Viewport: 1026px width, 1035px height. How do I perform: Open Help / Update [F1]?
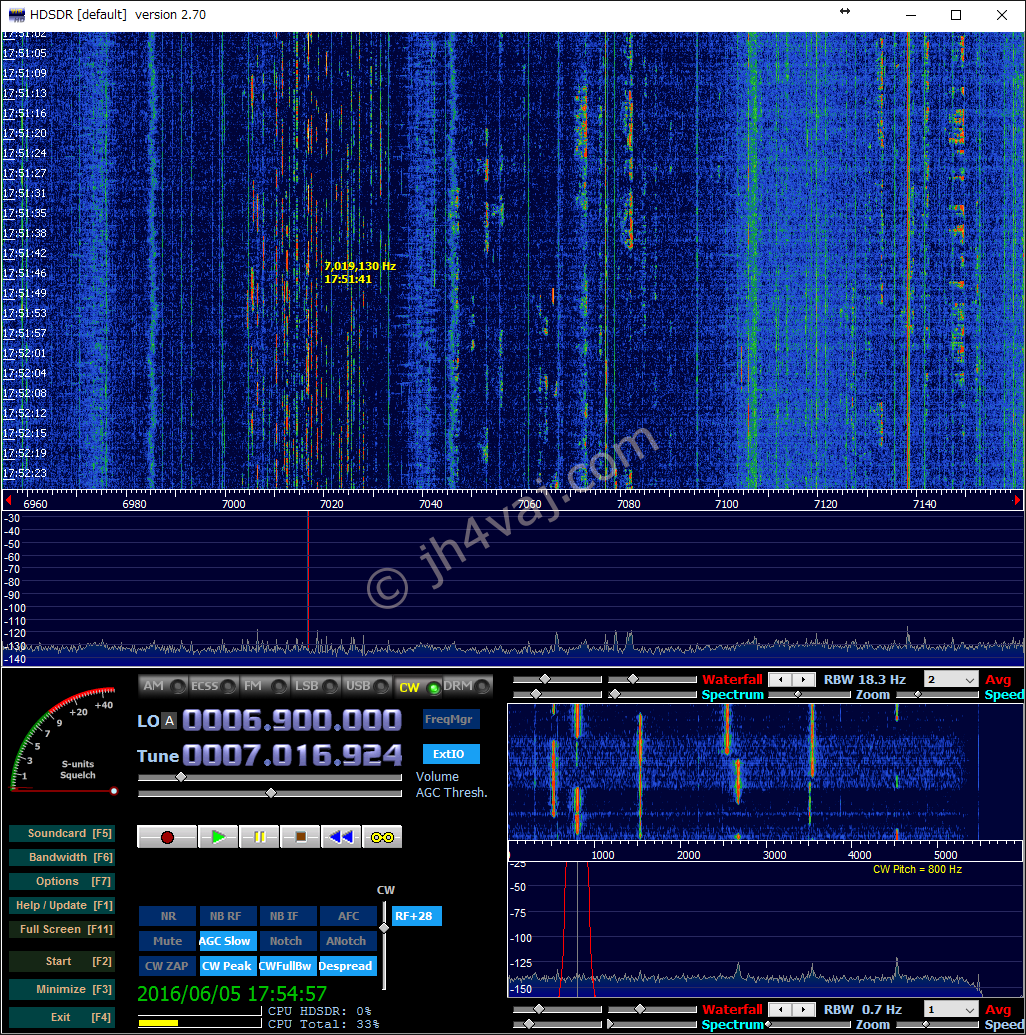pos(62,906)
